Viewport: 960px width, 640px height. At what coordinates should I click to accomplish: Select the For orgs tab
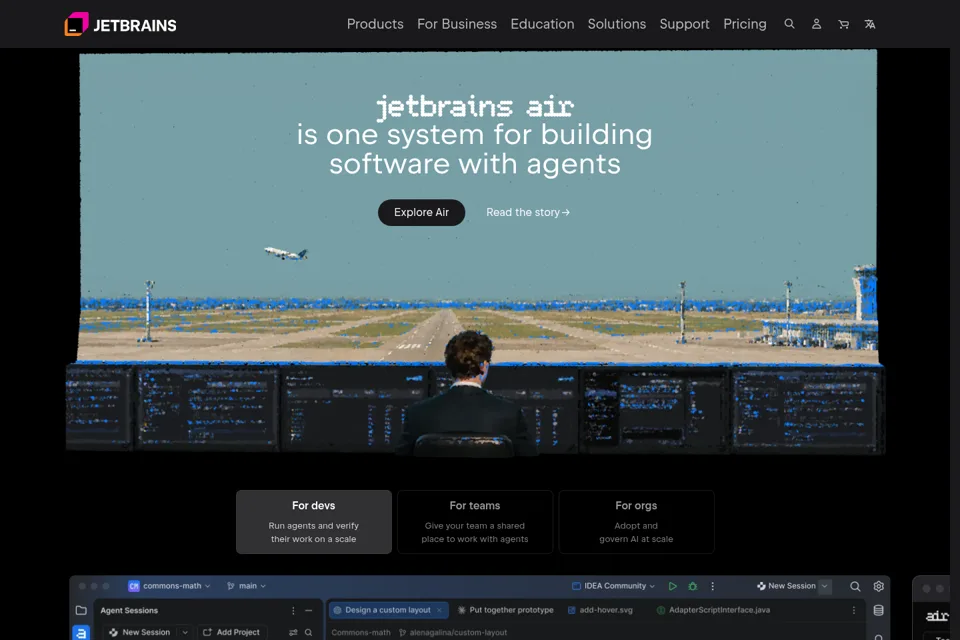click(x=636, y=522)
